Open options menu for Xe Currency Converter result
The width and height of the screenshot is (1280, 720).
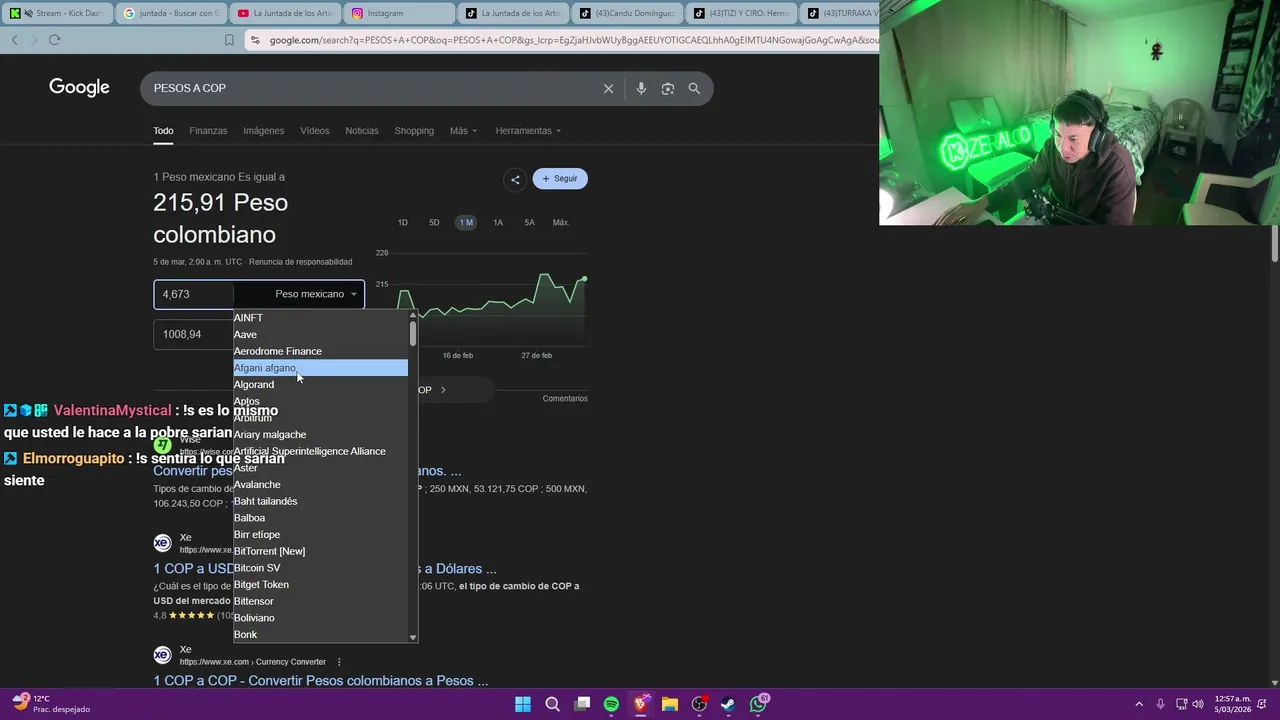click(x=339, y=662)
